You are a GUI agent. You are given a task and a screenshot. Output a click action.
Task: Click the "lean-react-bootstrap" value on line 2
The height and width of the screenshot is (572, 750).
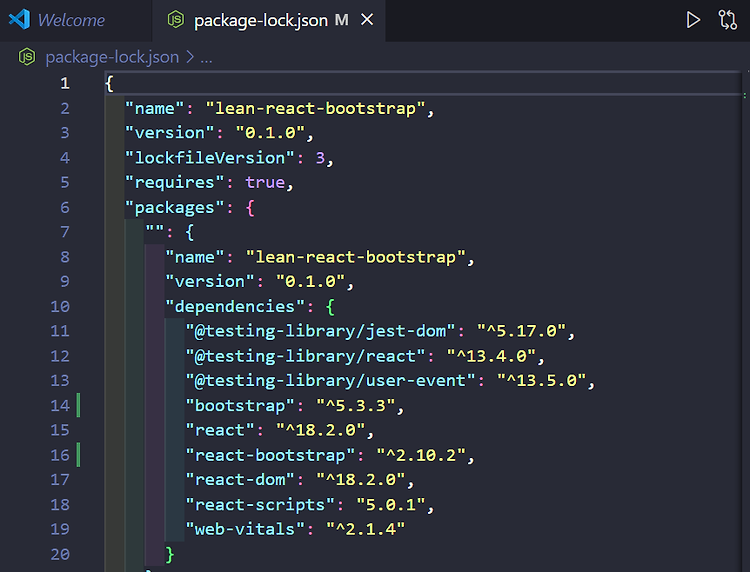coord(315,109)
